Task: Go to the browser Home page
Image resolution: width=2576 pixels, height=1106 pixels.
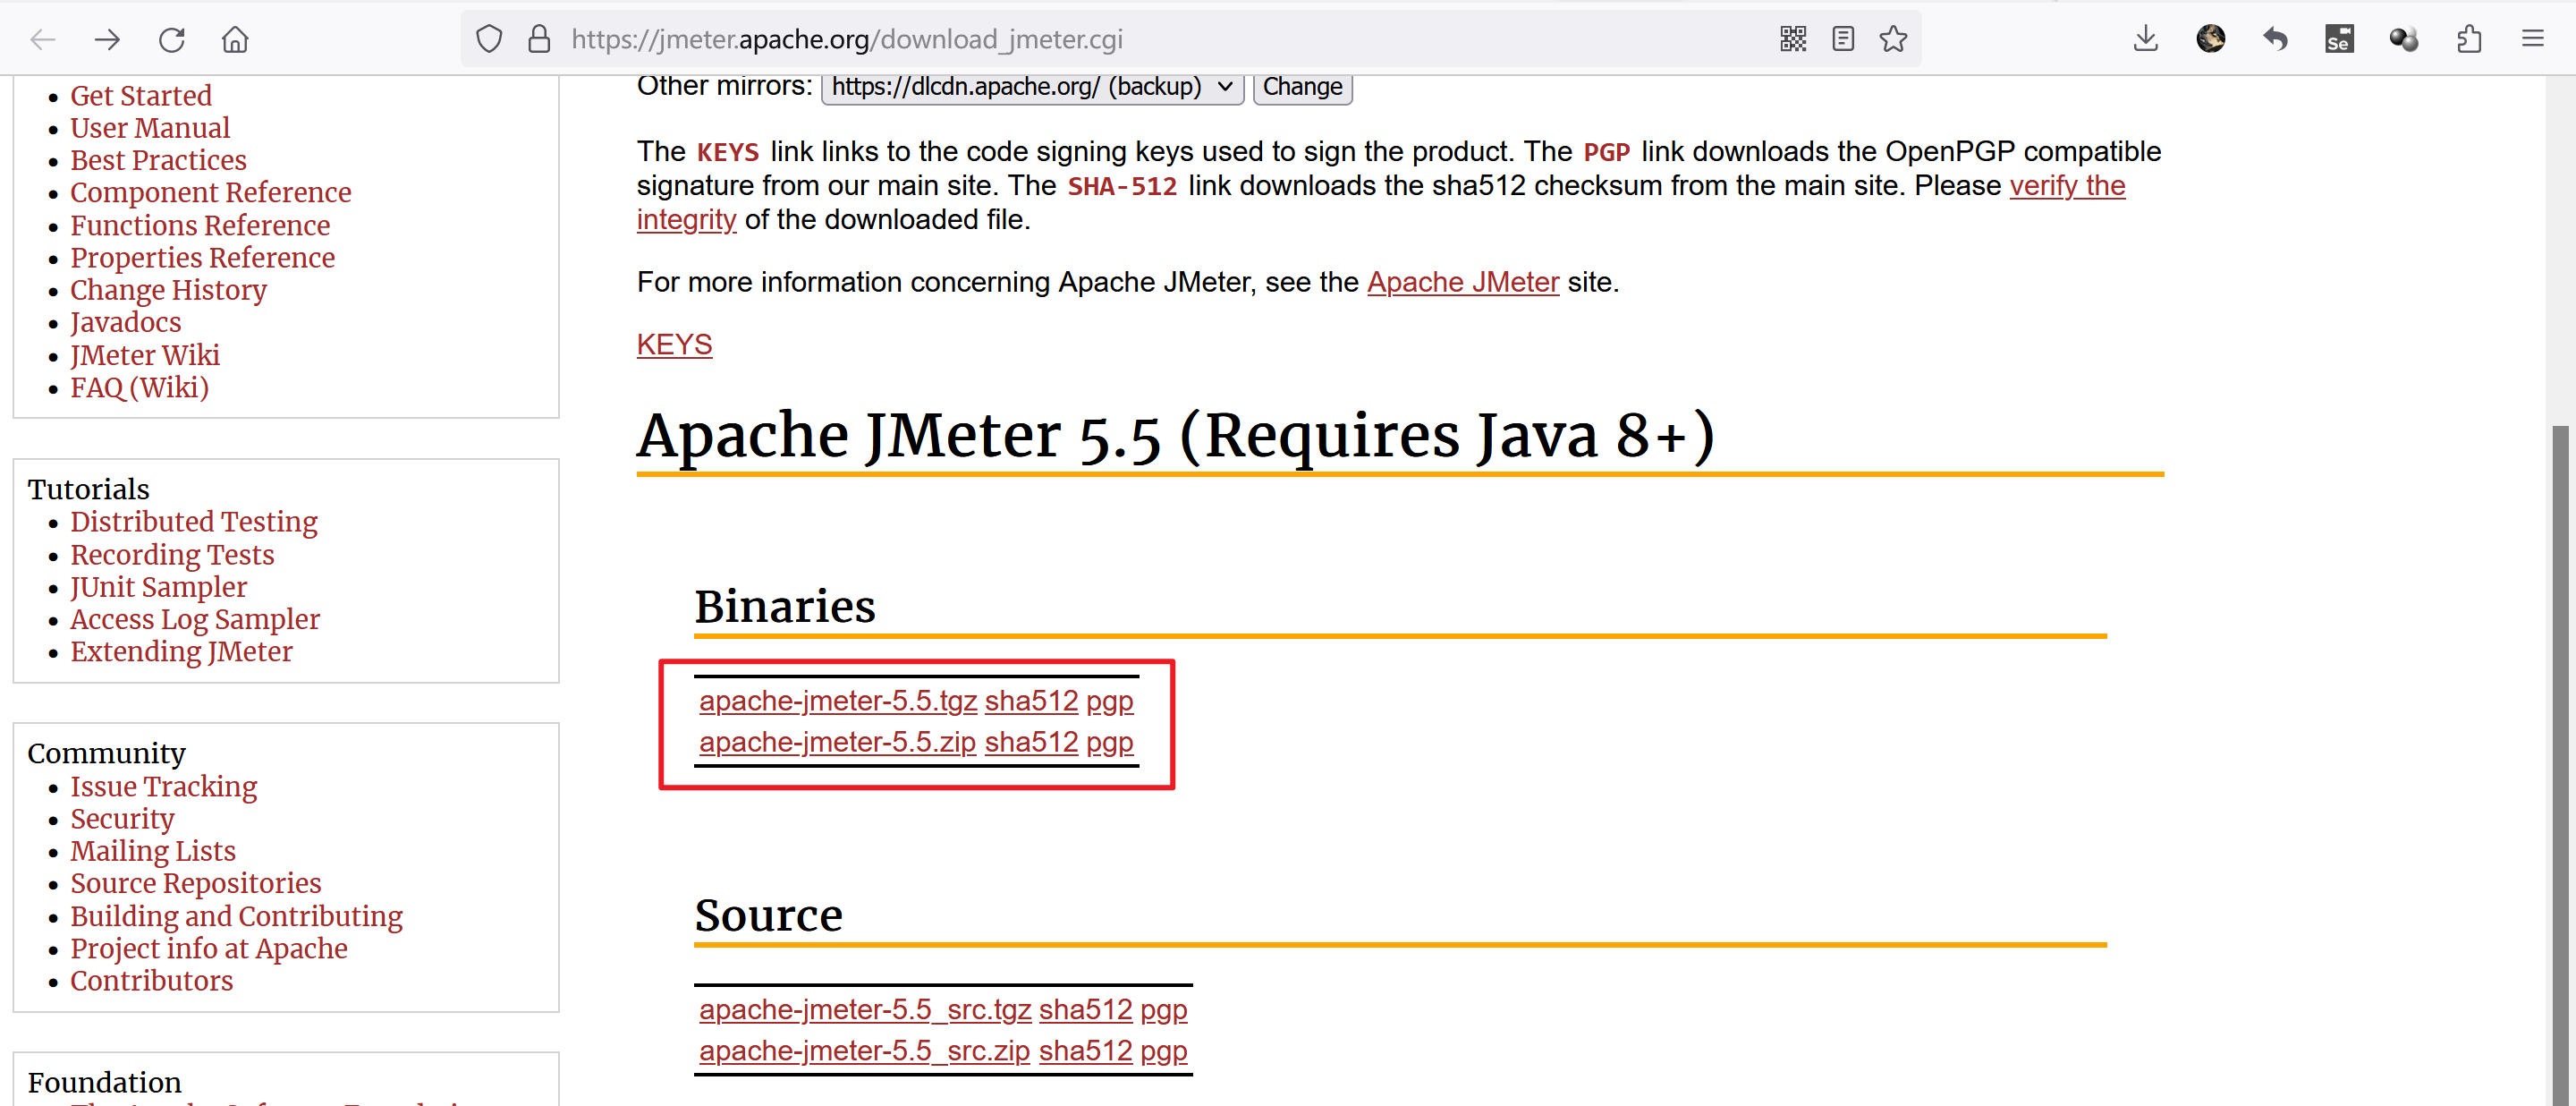Action: [235, 39]
